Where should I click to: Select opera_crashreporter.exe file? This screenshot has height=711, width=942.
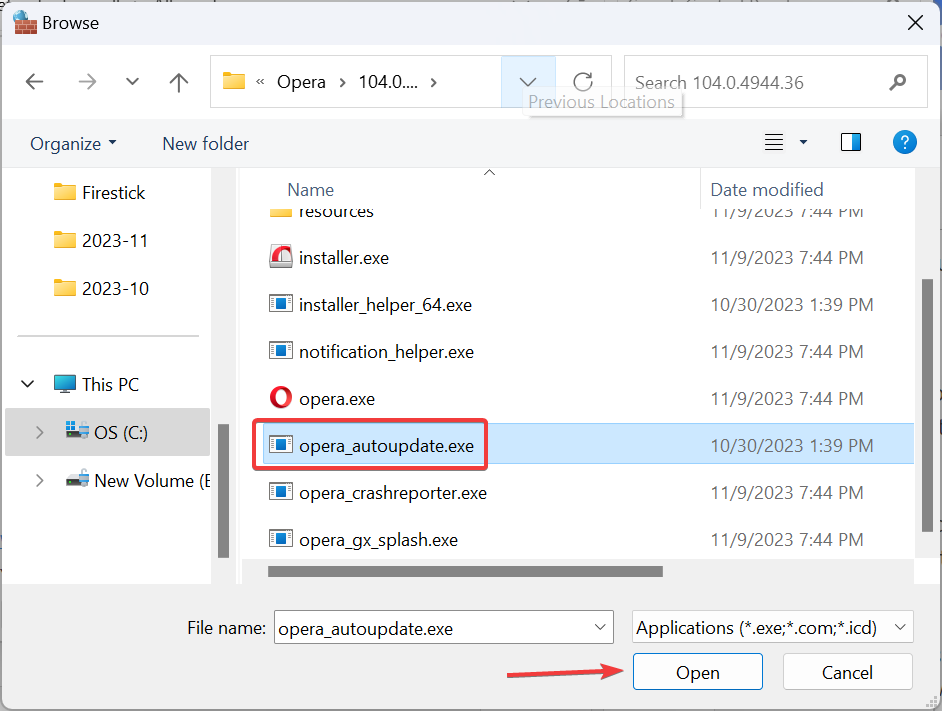[x=393, y=493]
